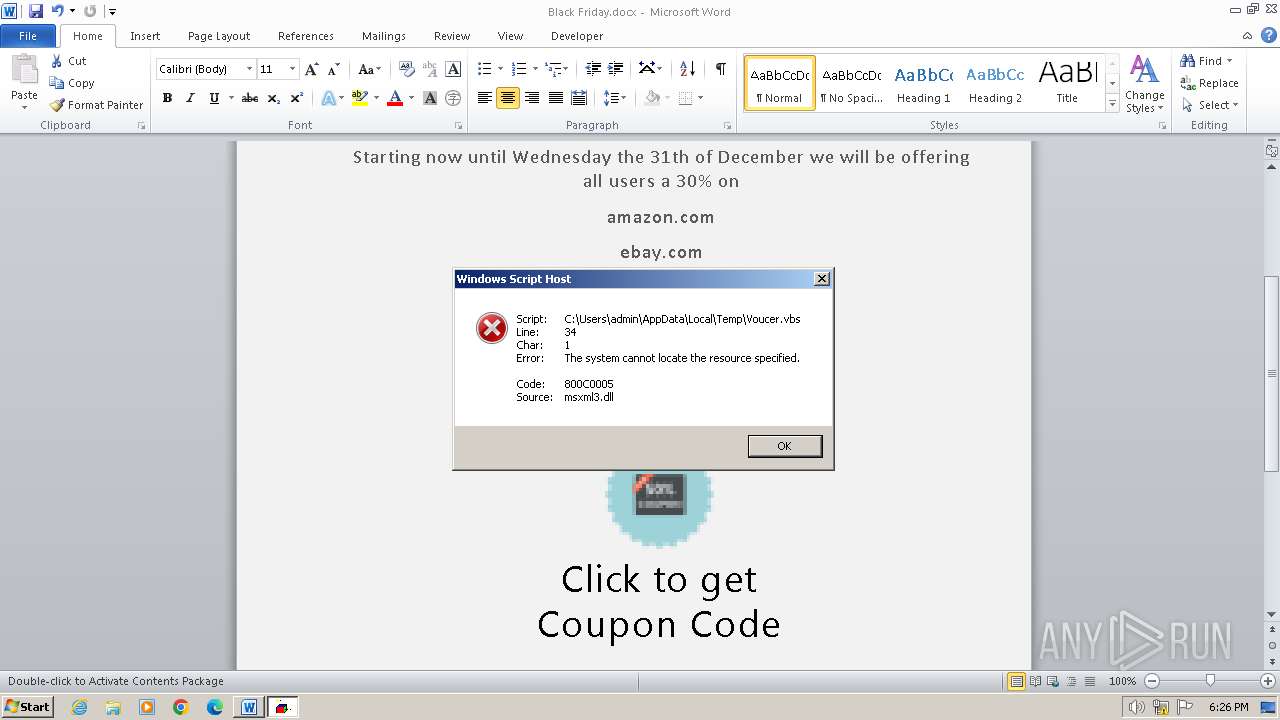This screenshot has width=1280, height=720.
Task: Click the Start button
Action: 28,707
